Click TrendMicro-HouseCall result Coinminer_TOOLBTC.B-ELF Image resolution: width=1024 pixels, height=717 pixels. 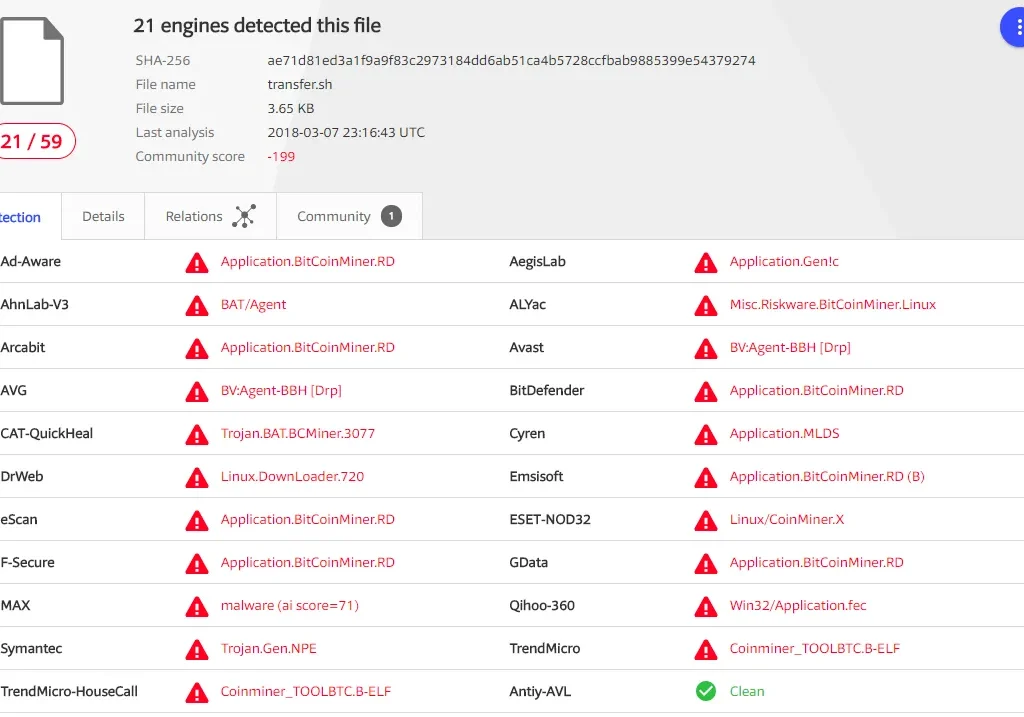[x=306, y=692]
